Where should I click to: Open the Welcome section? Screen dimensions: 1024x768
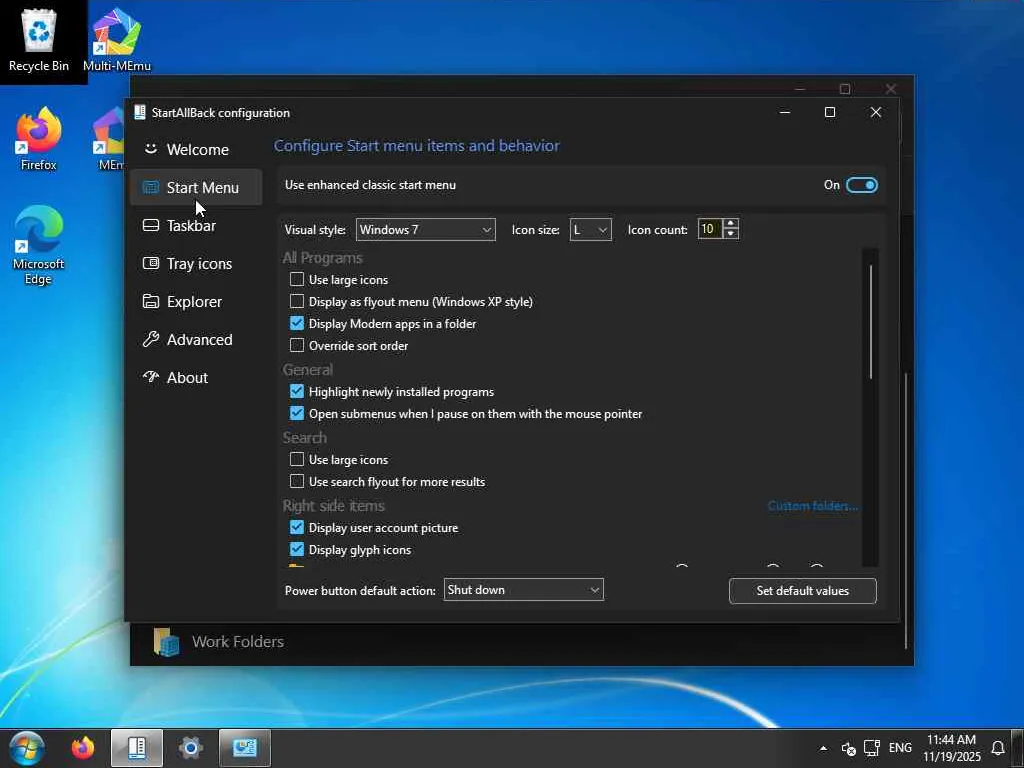(196, 150)
